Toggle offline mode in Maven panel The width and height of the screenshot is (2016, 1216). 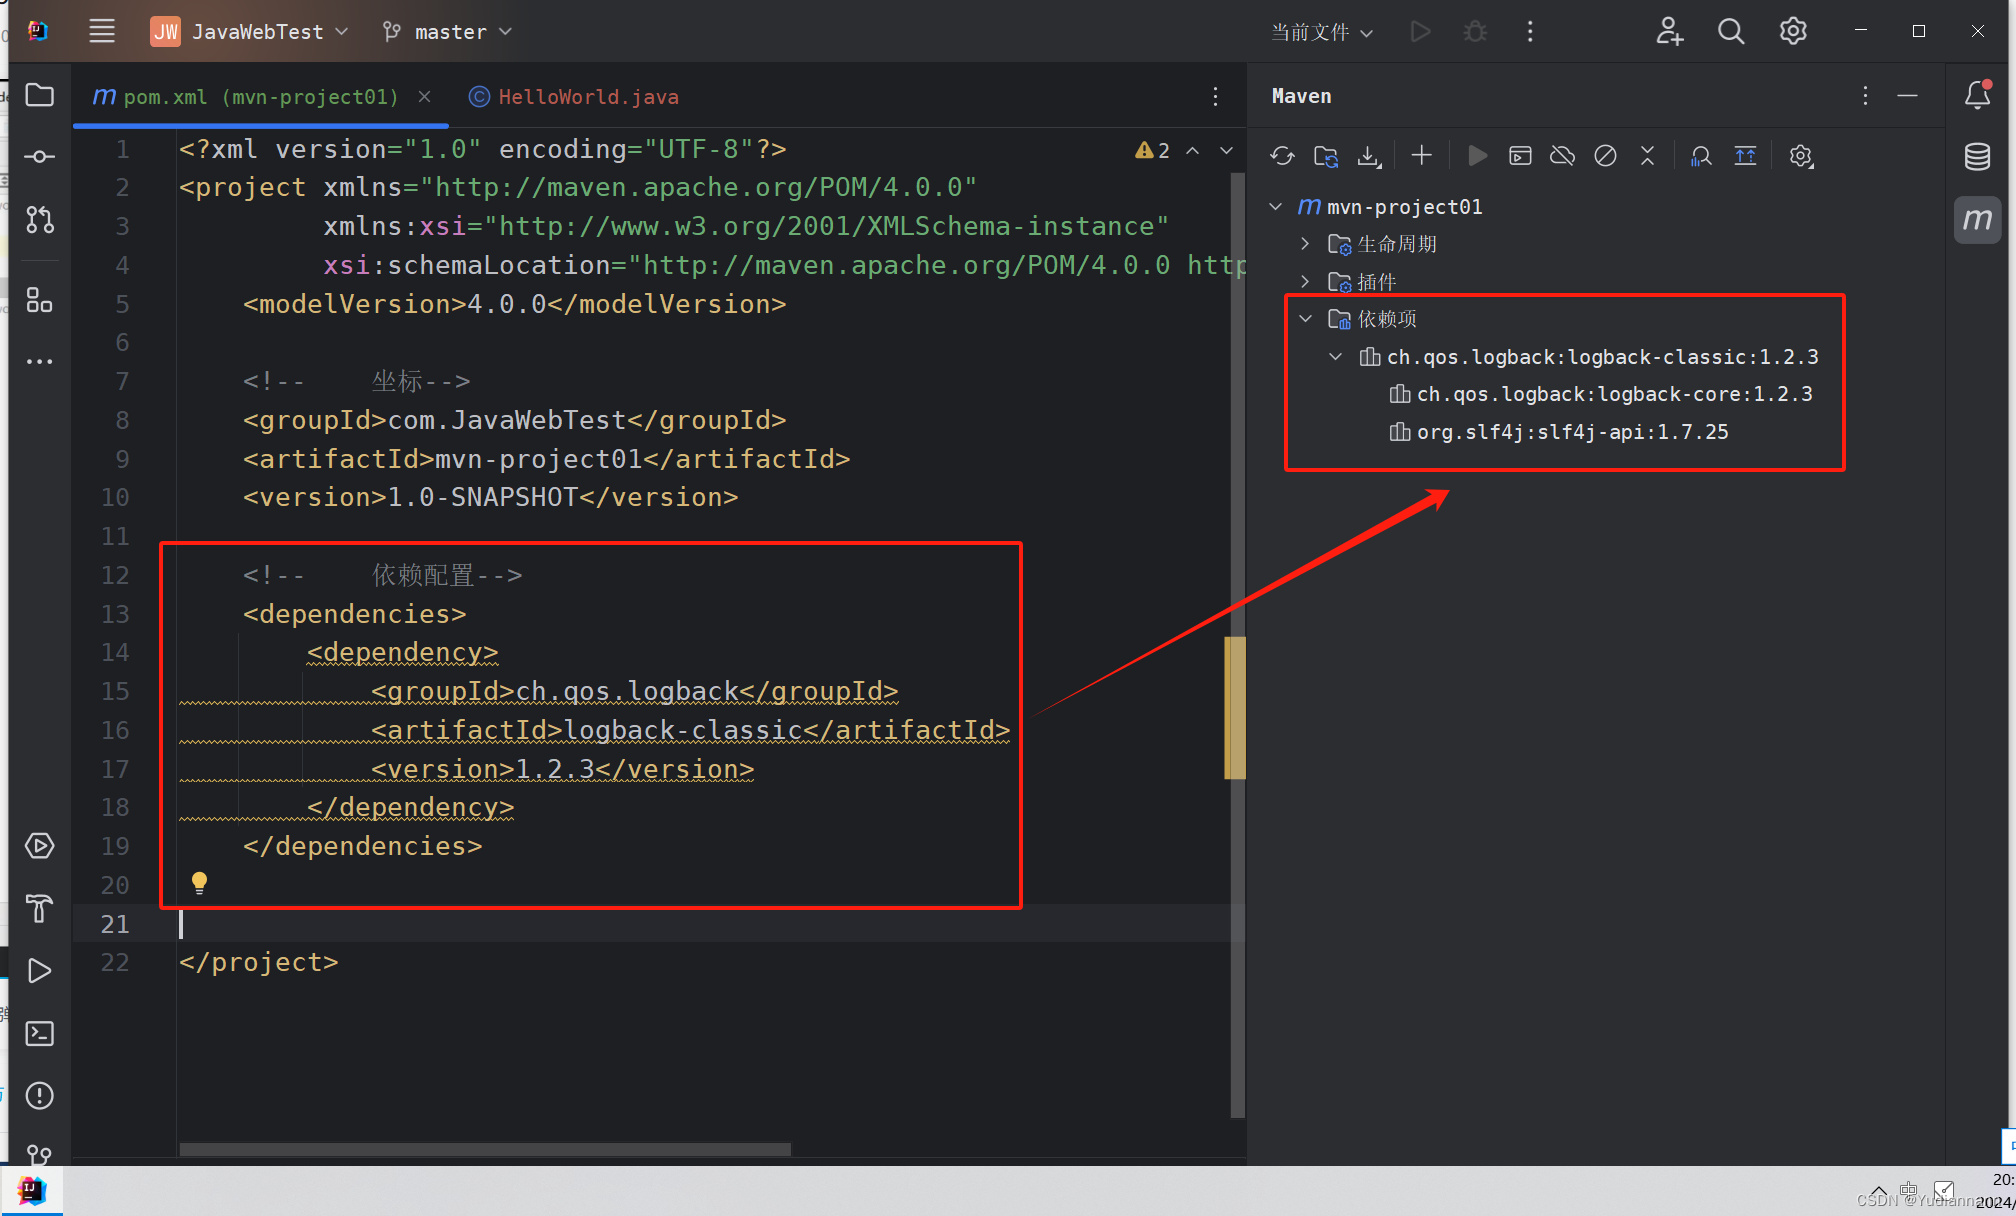pos(1562,156)
